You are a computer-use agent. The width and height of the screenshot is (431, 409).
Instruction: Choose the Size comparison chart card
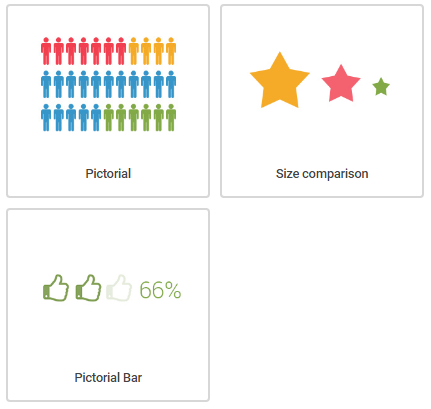point(322,101)
